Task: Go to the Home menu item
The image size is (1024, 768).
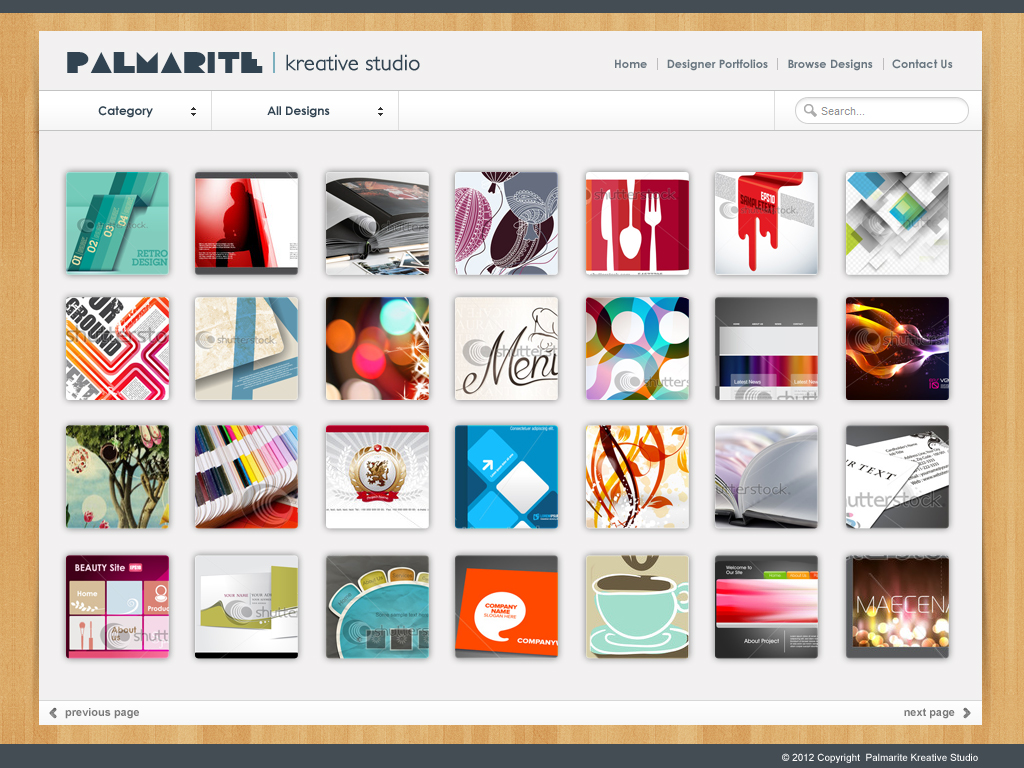Action: click(630, 64)
